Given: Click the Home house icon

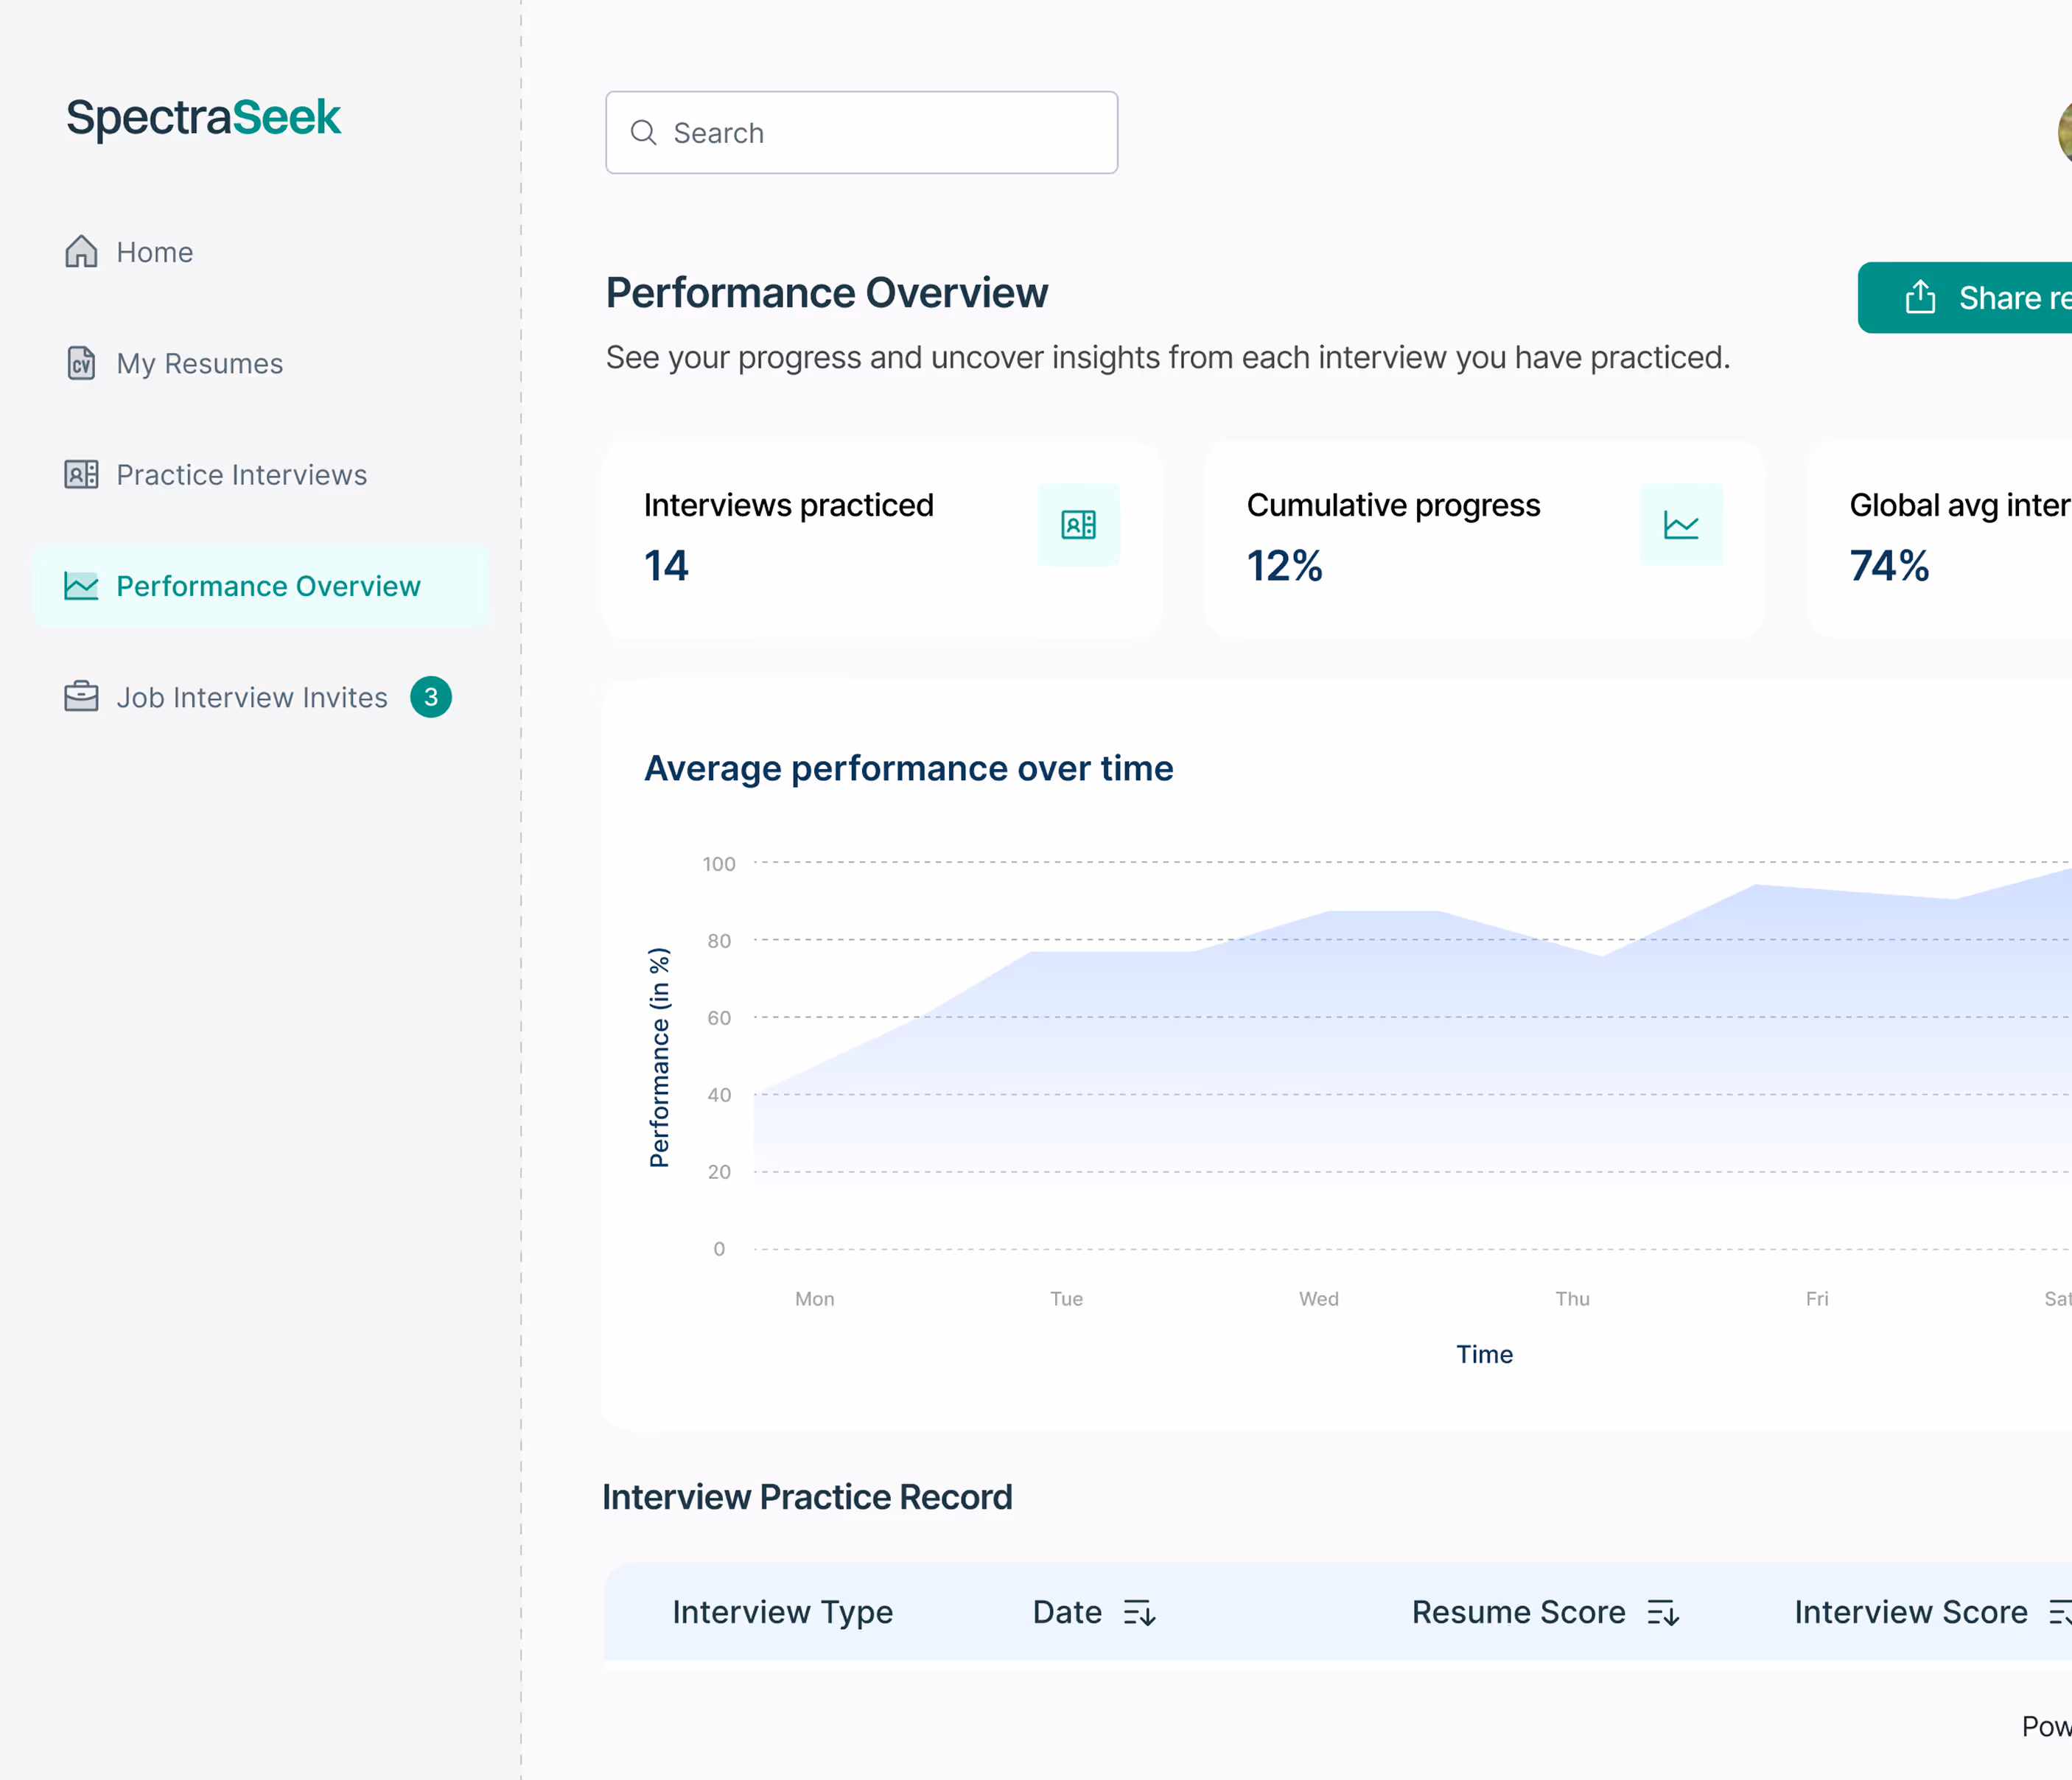Looking at the screenshot, I should point(81,251).
